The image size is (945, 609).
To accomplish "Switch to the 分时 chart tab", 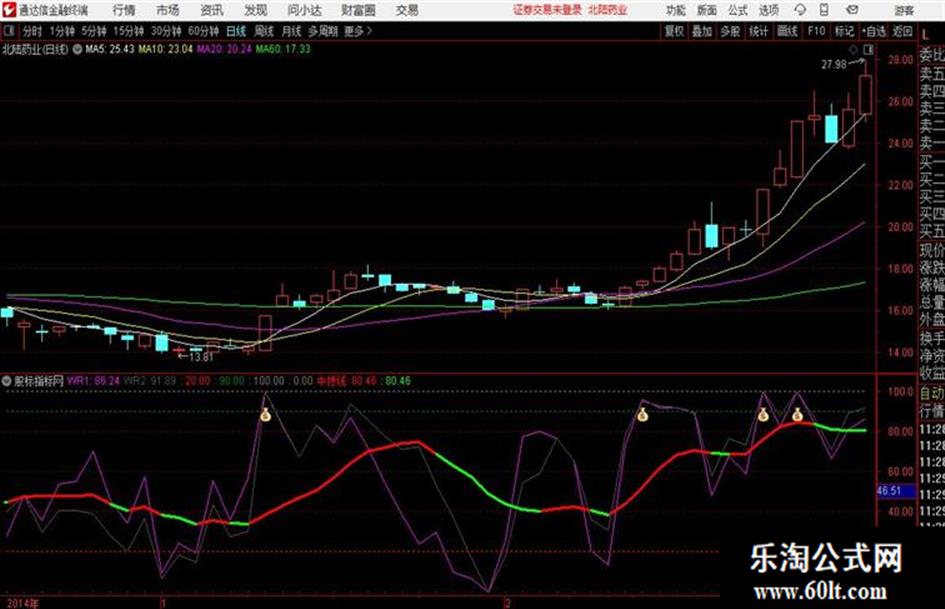I will (x=32, y=31).
